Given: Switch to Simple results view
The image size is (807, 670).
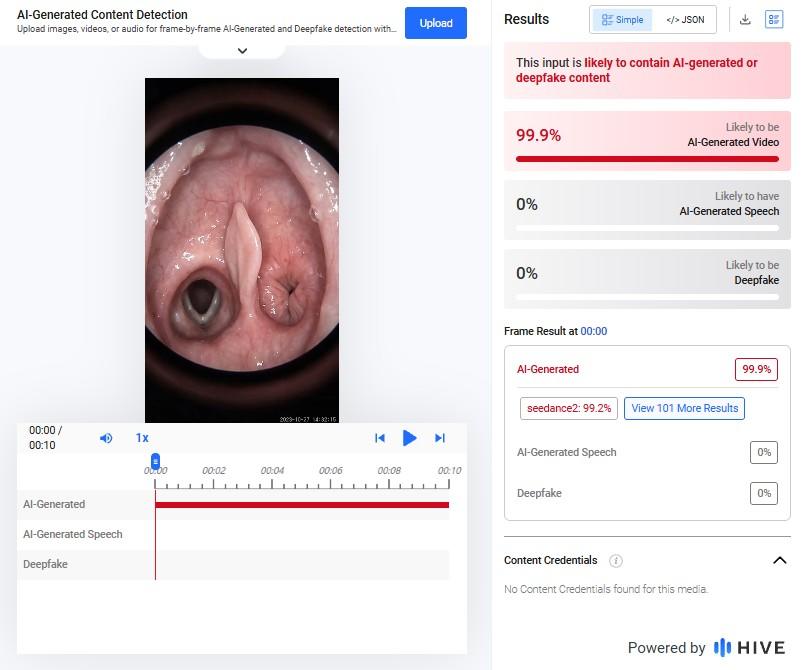Looking at the screenshot, I should [x=622, y=20].
